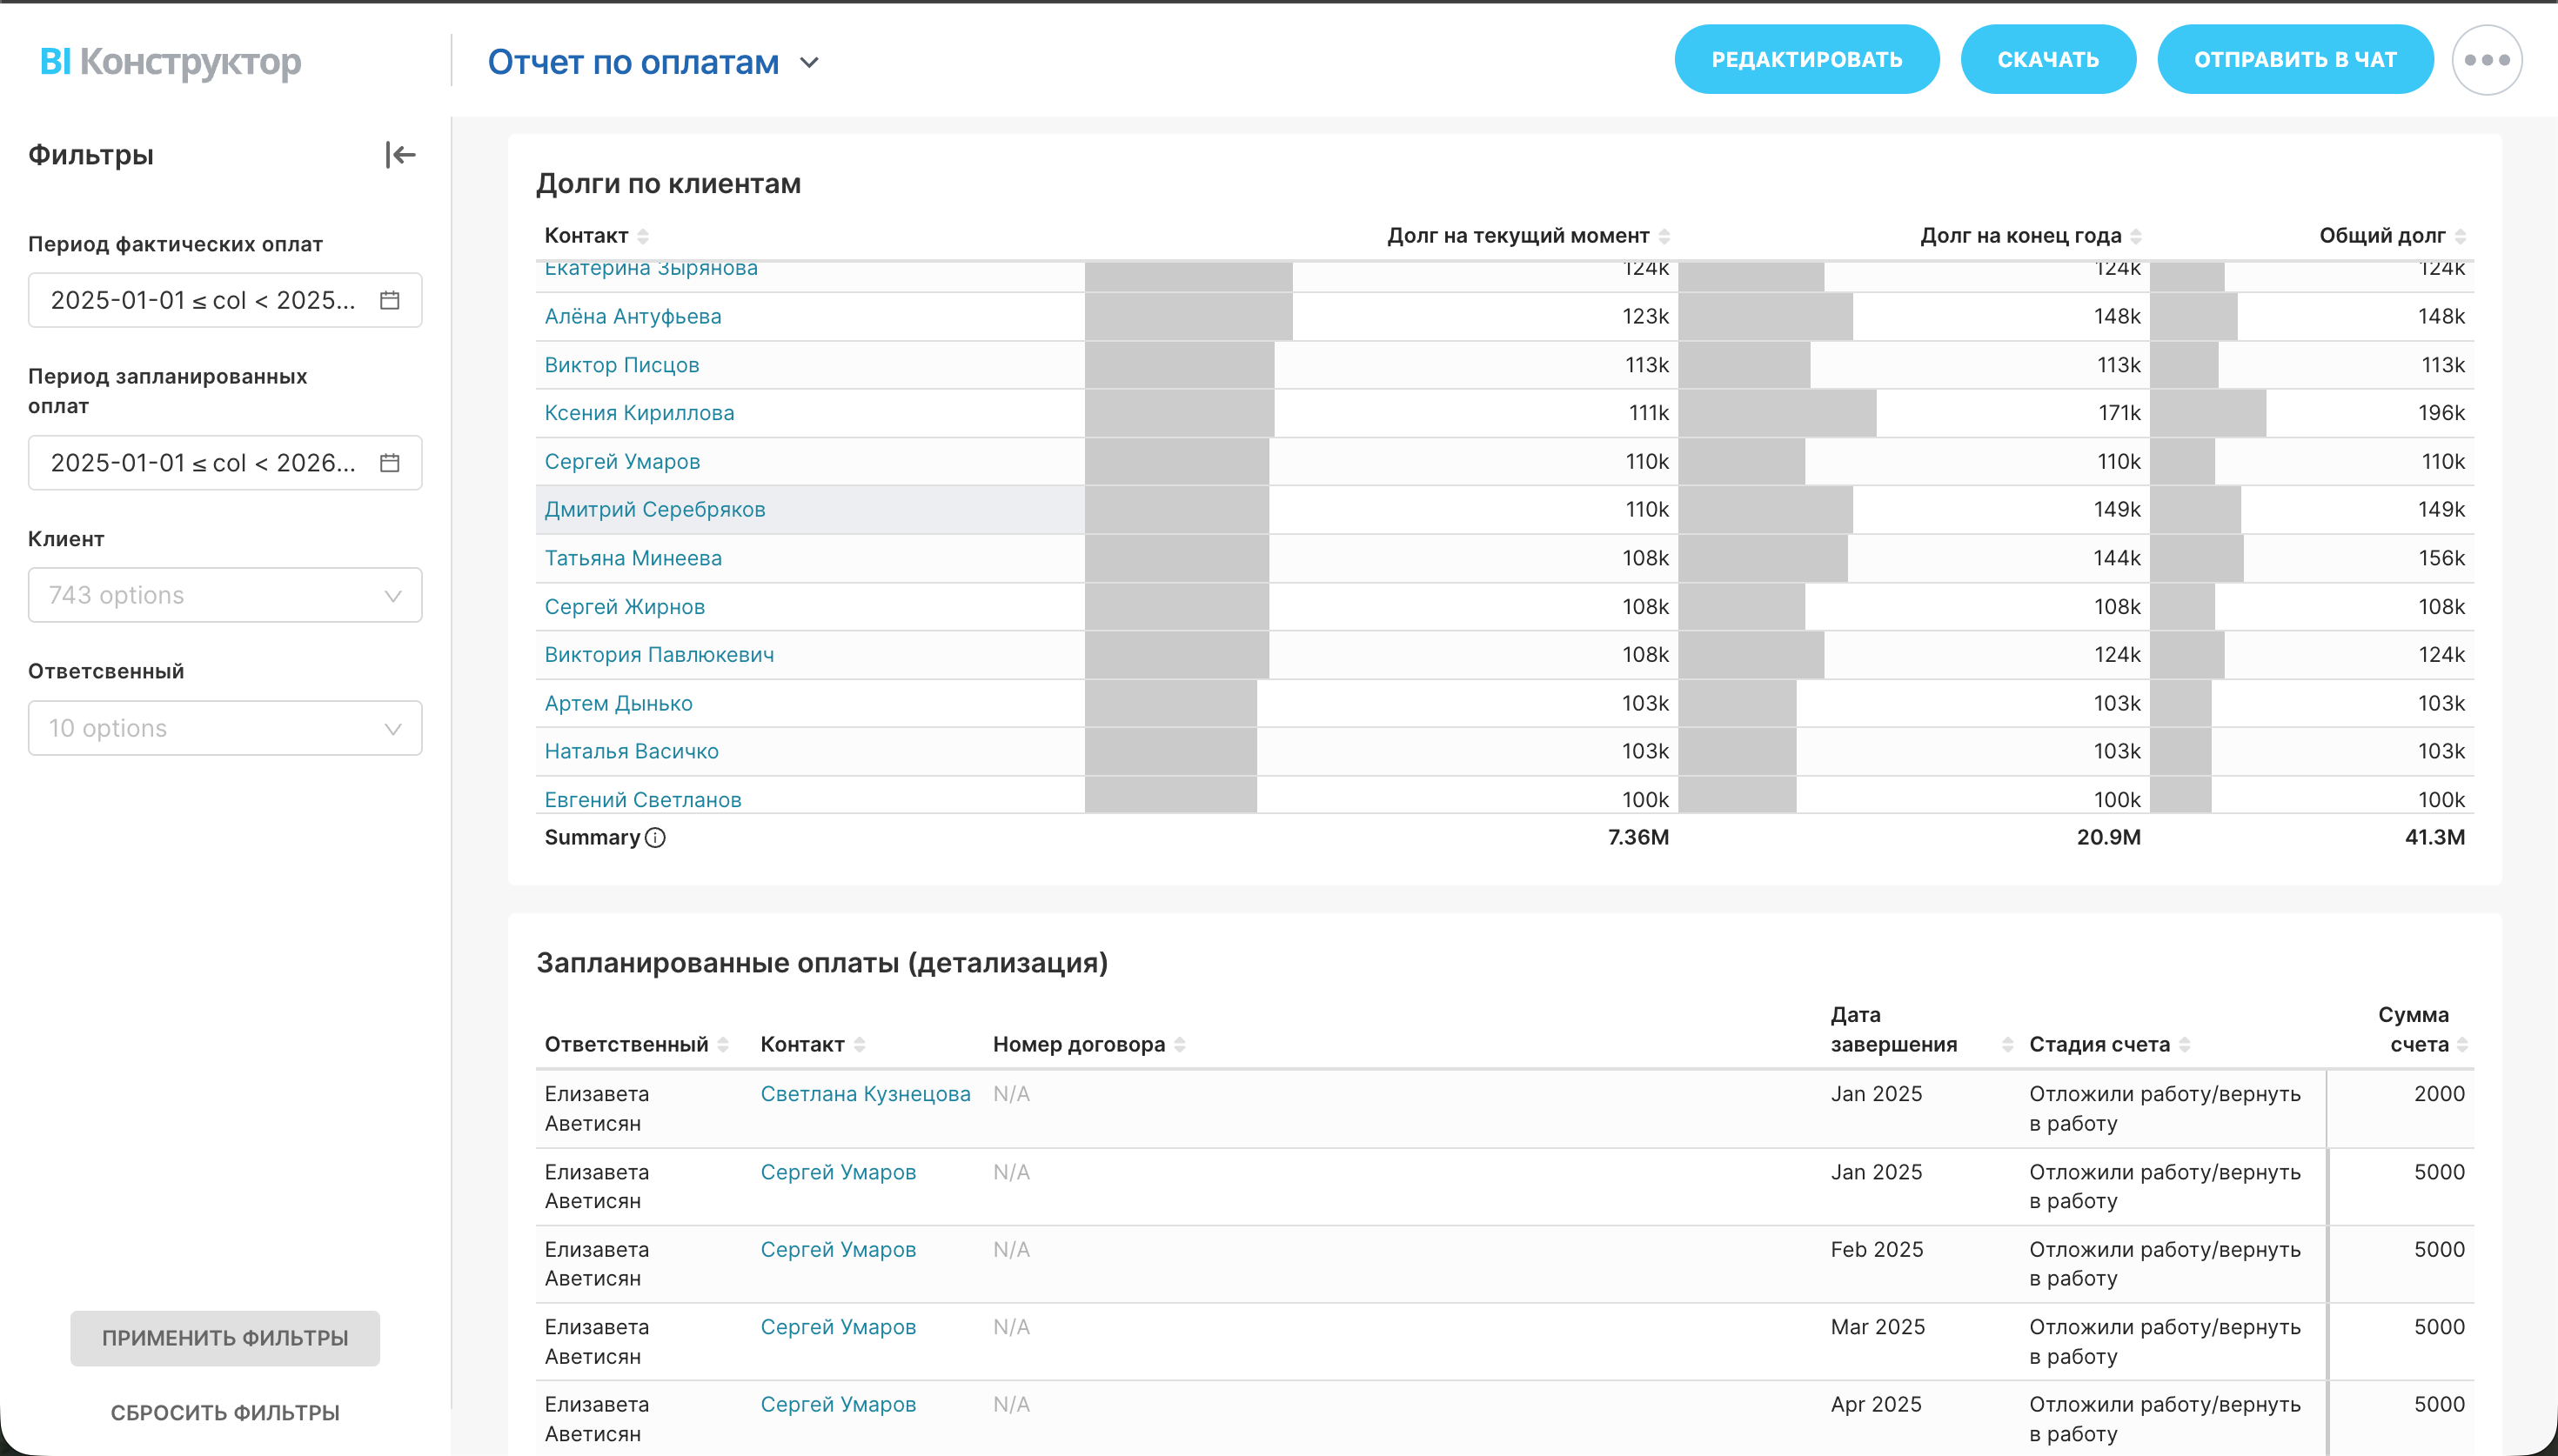Expand the Ответсвенный 10 options dropdown
This screenshot has height=1456, width=2558.
click(x=225, y=728)
